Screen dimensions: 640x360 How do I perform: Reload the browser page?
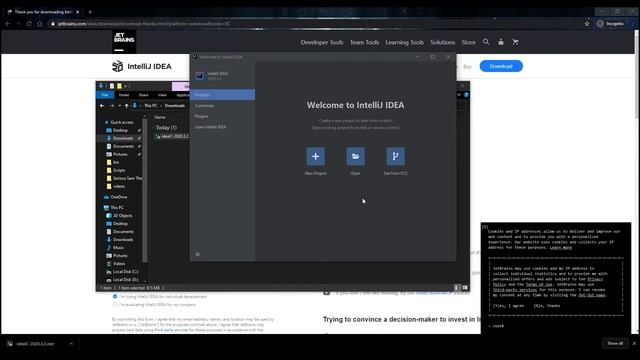[29, 24]
